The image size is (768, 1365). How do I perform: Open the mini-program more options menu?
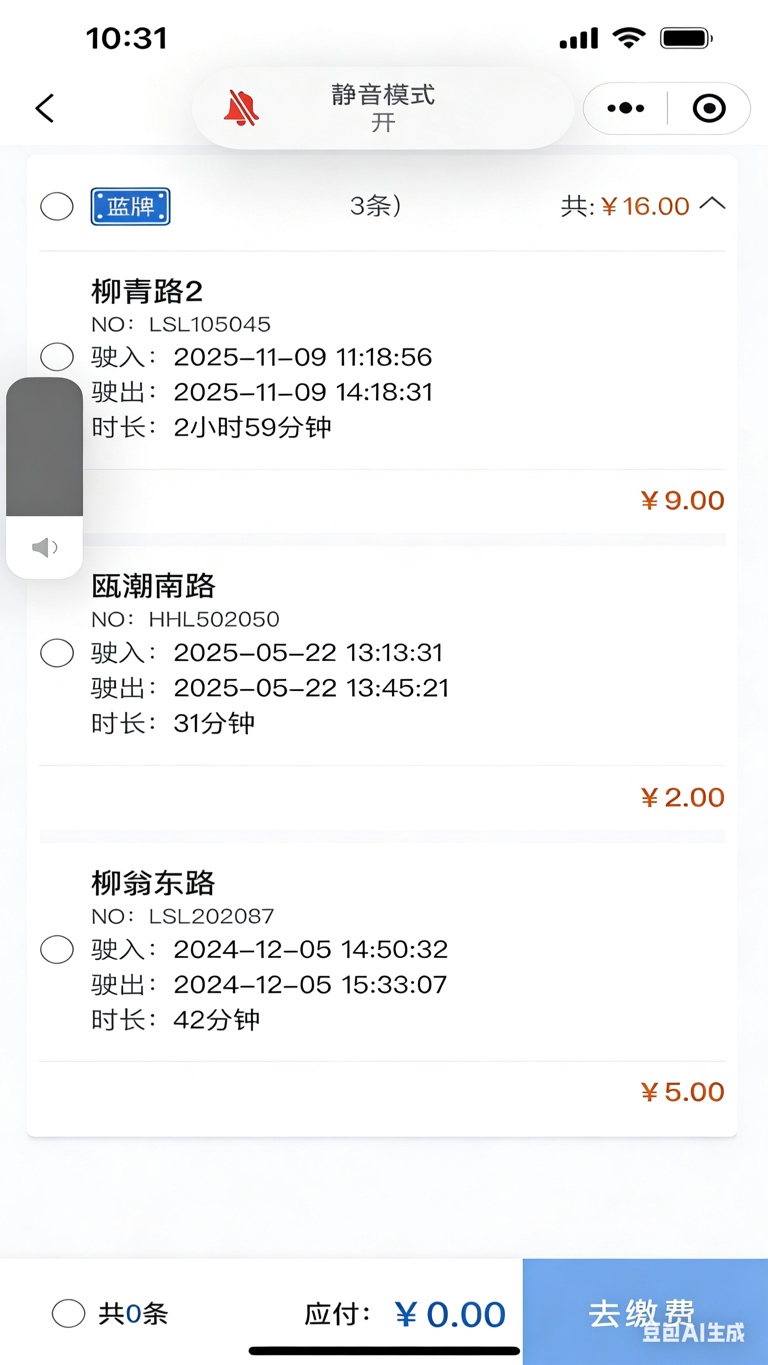626,108
